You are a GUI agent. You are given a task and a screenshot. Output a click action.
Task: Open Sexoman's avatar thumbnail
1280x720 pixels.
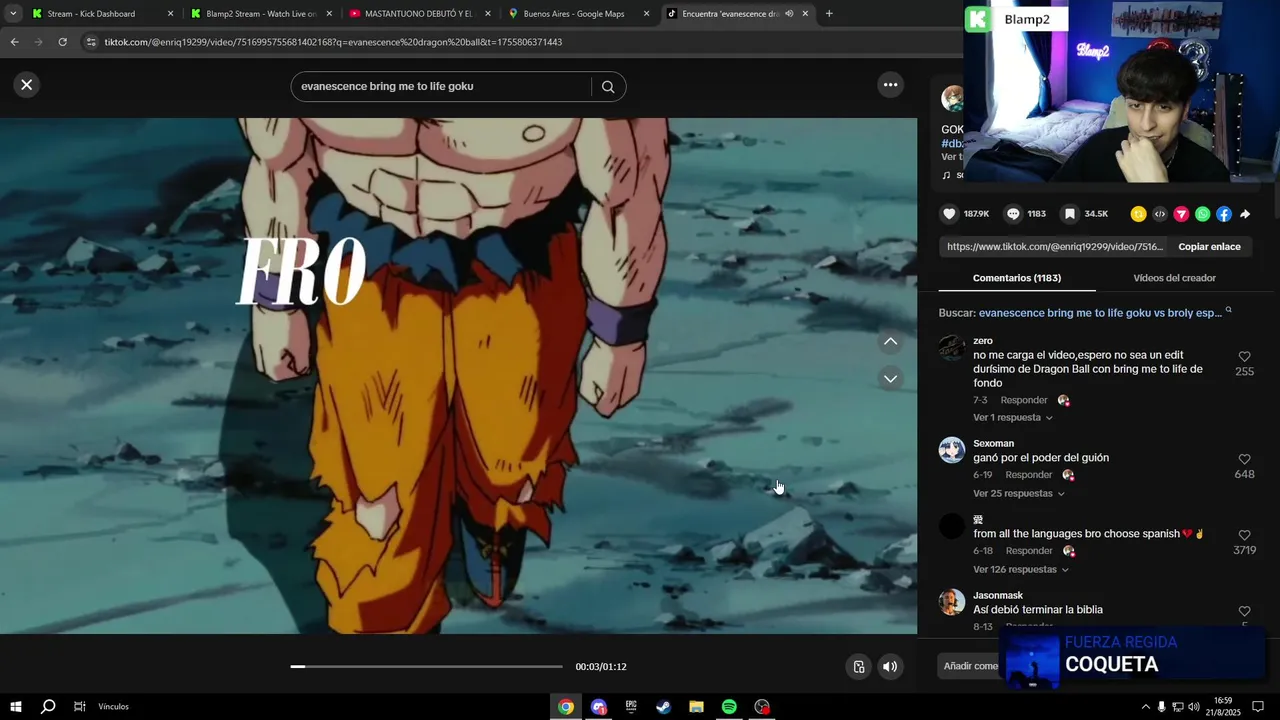coord(952,450)
